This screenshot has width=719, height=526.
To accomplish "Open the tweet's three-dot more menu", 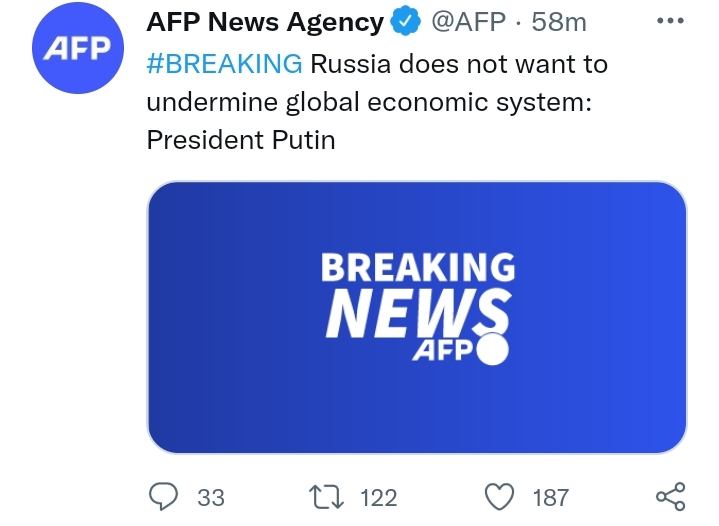I will tap(668, 19).
